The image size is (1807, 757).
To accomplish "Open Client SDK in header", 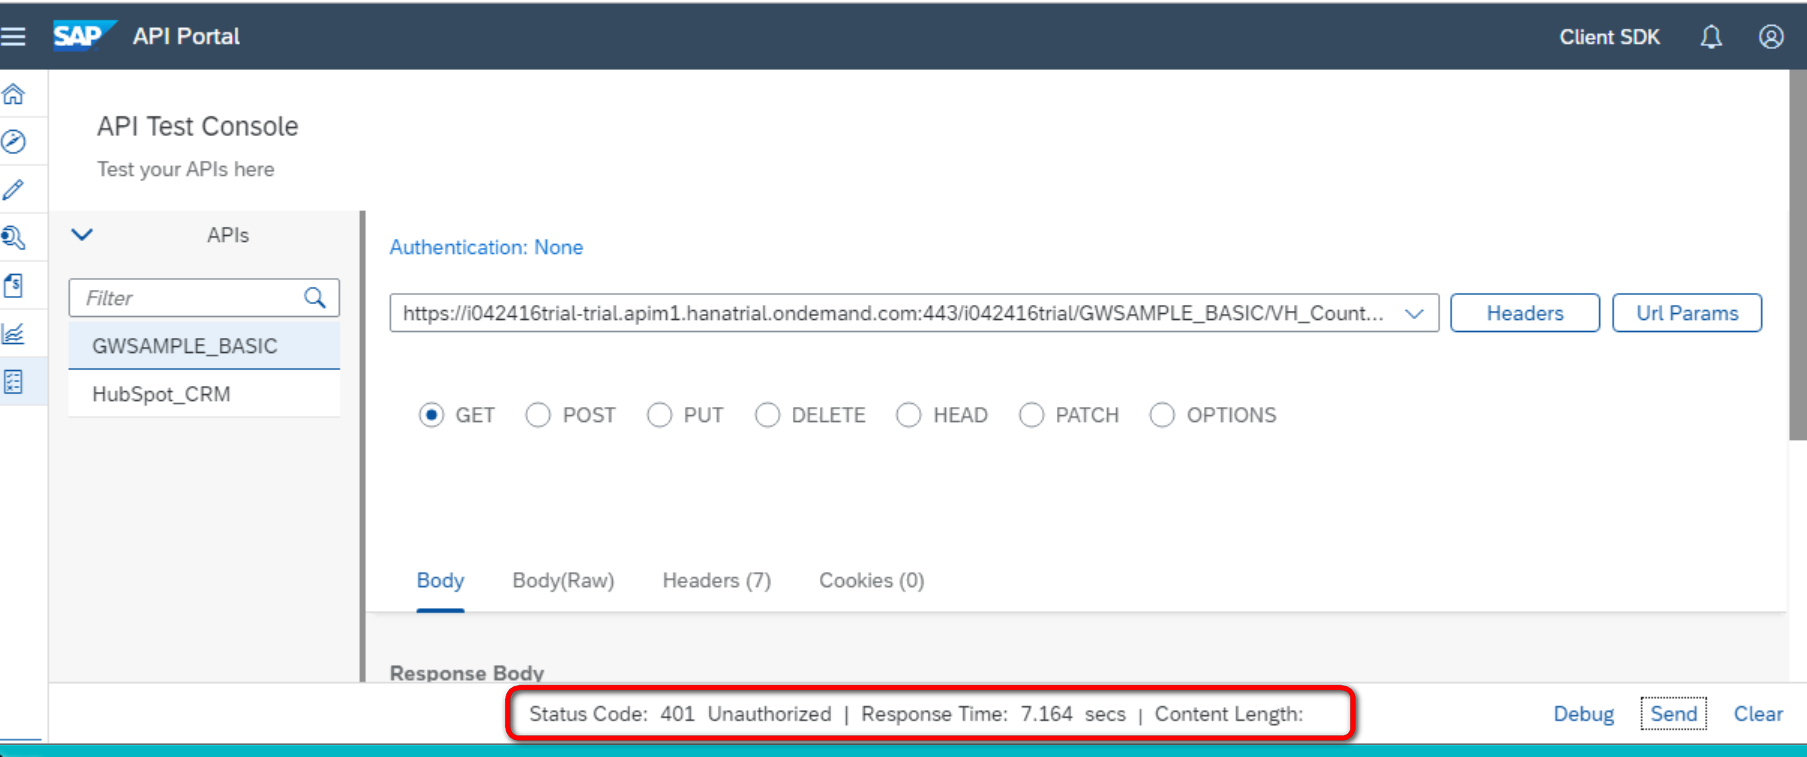I will [1609, 37].
